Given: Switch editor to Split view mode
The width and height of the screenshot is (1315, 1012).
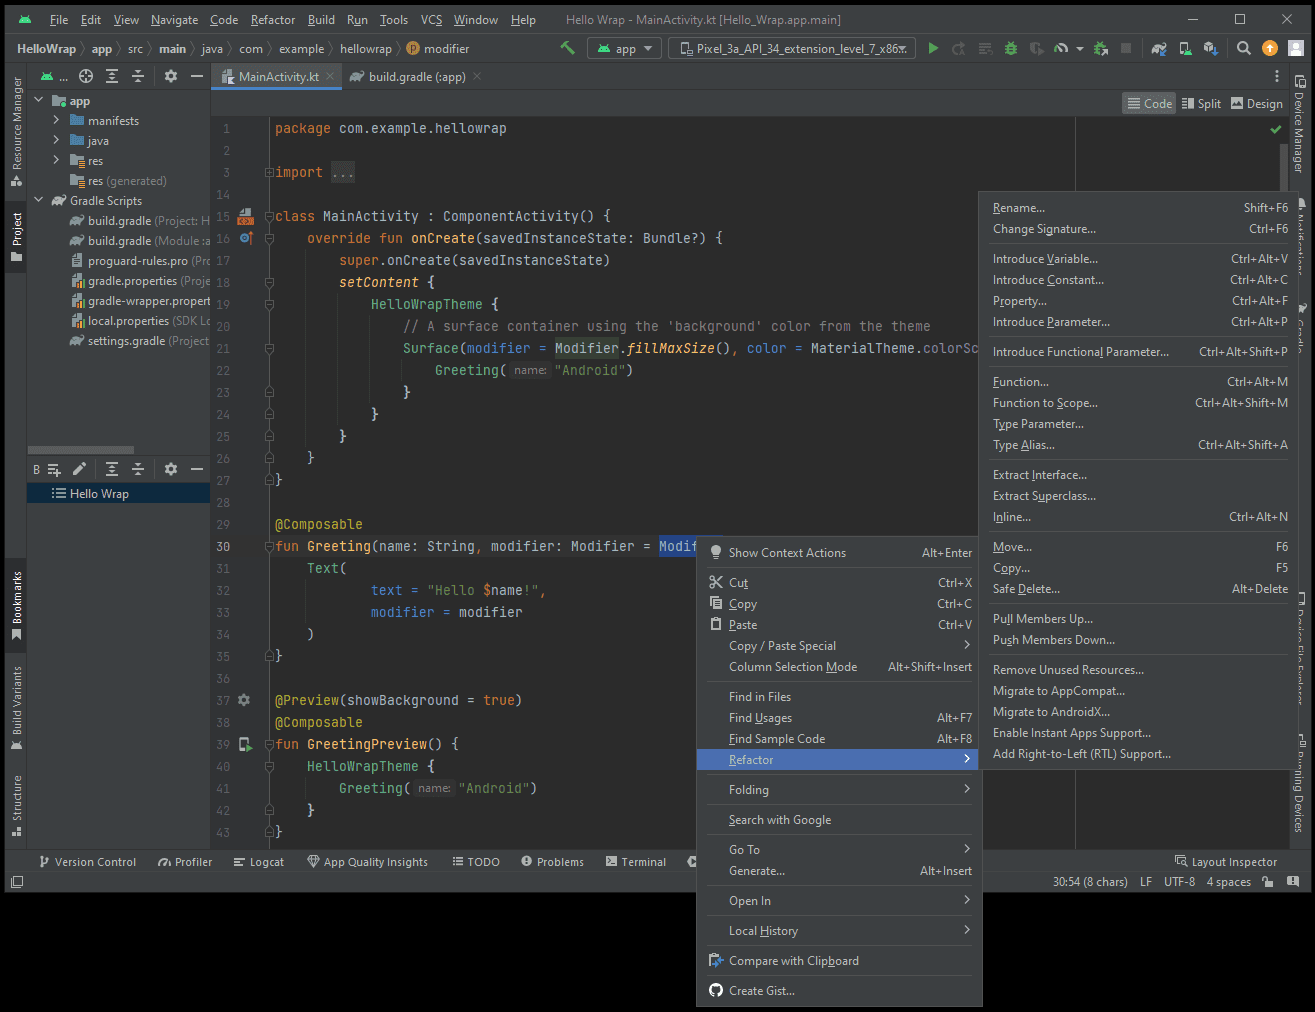Looking at the screenshot, I should click(x=1201, y=103).
